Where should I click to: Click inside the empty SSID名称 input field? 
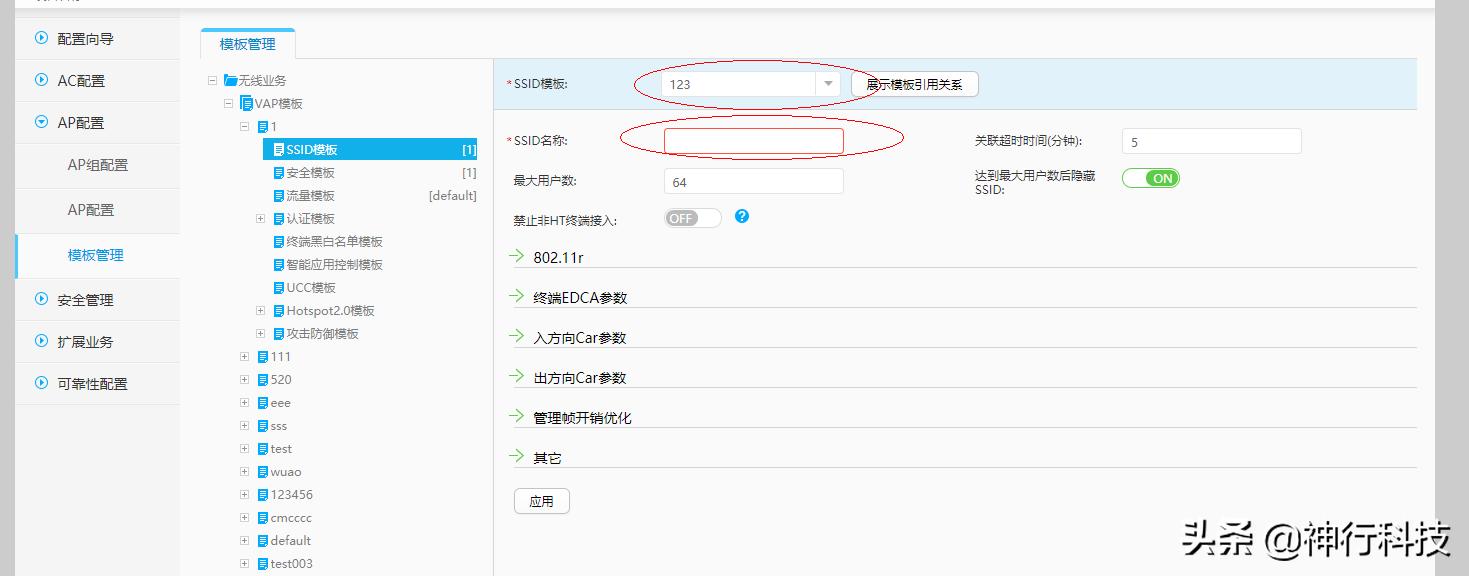pos(753,140)
